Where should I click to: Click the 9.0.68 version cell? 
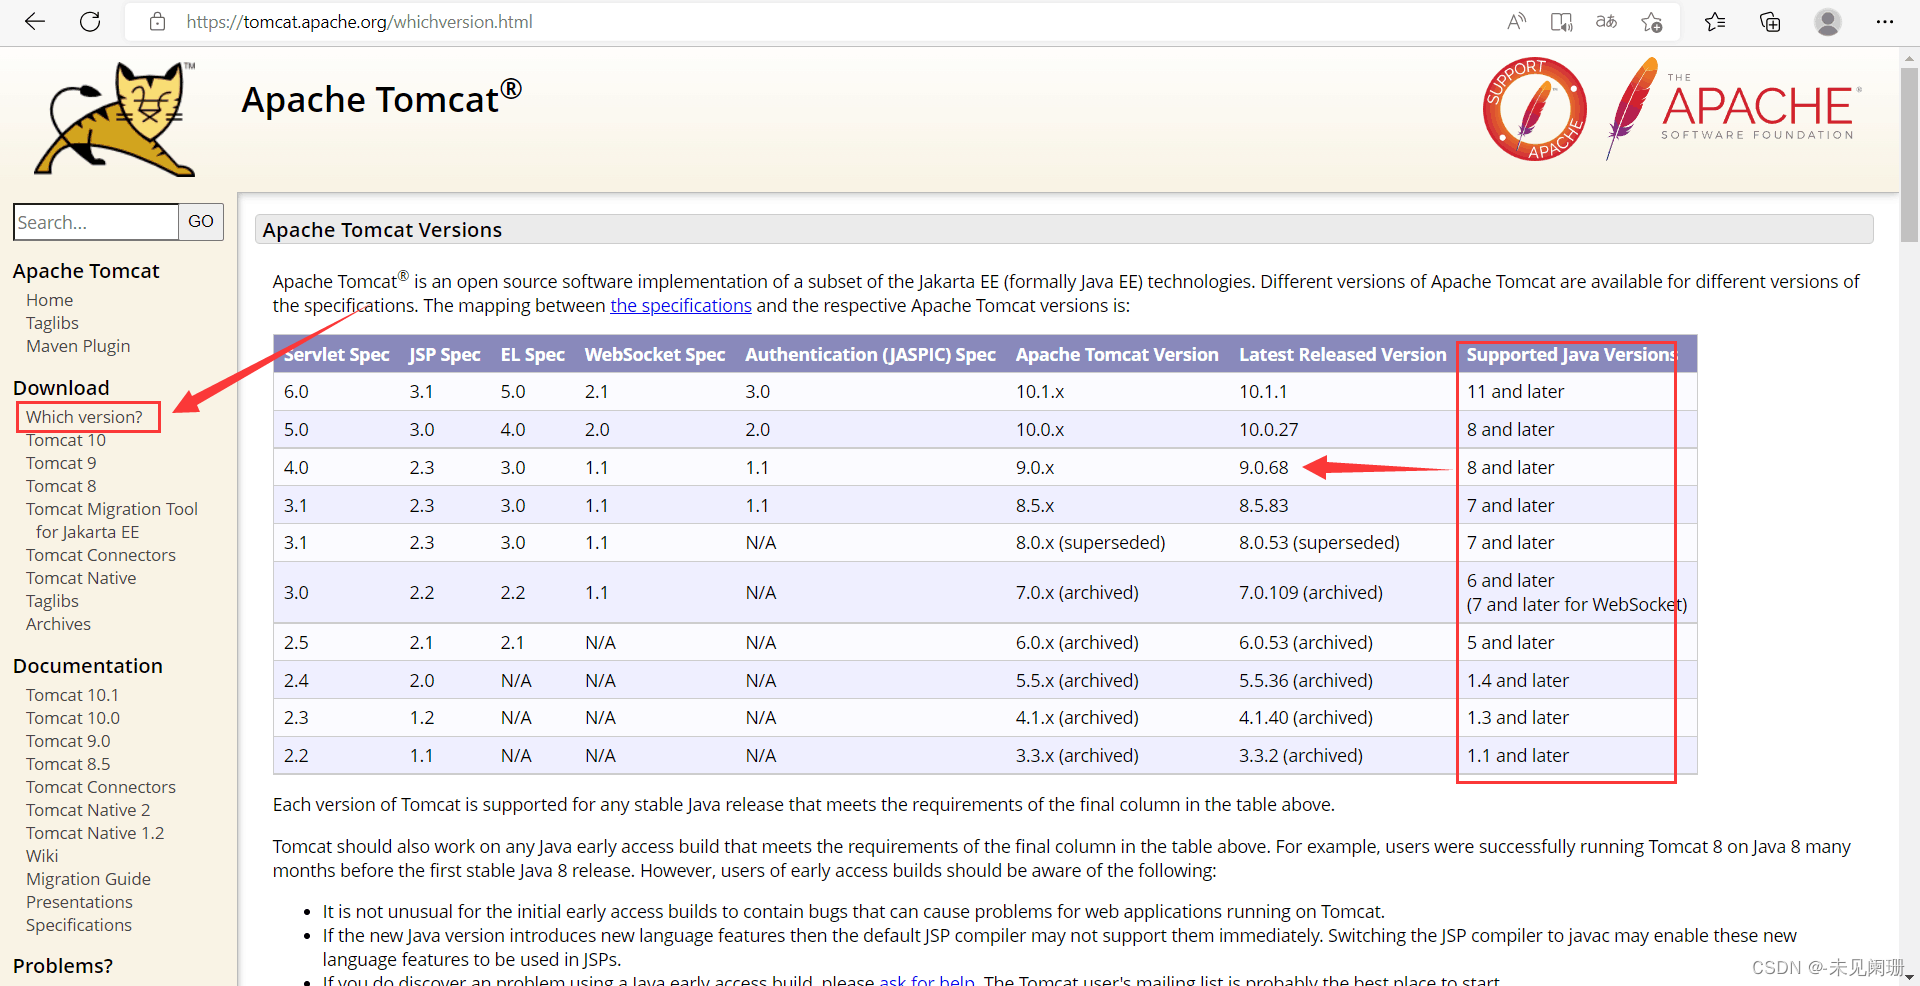click(1264, 468)
